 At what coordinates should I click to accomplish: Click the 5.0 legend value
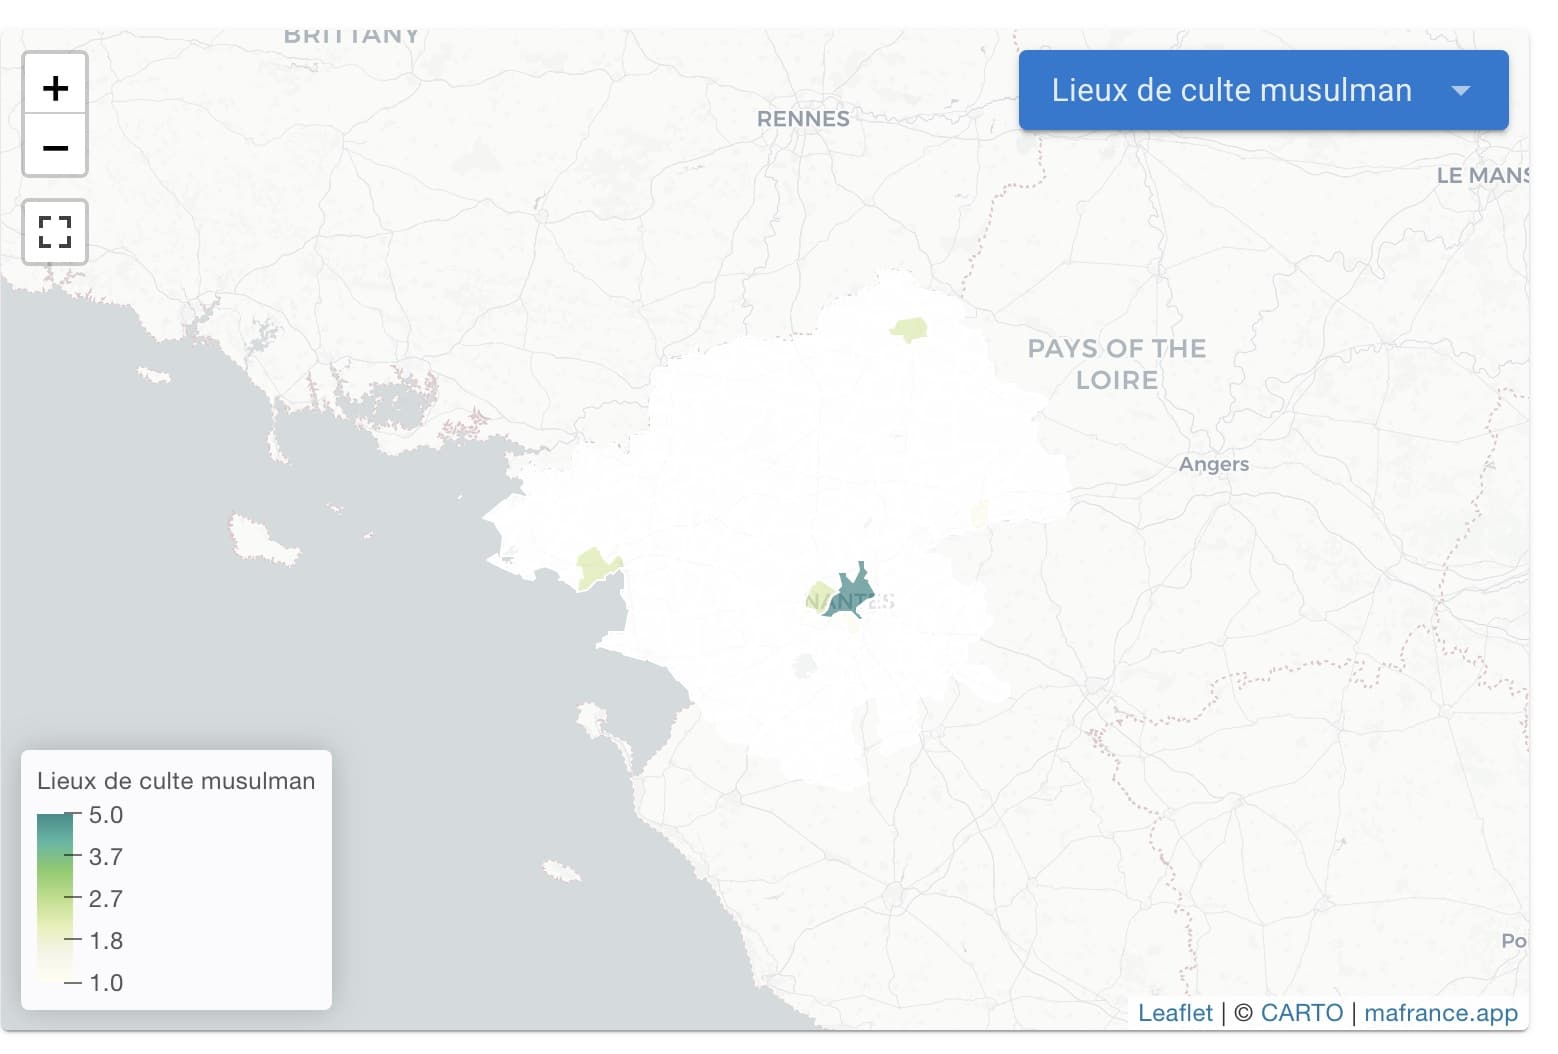[105, 815]
